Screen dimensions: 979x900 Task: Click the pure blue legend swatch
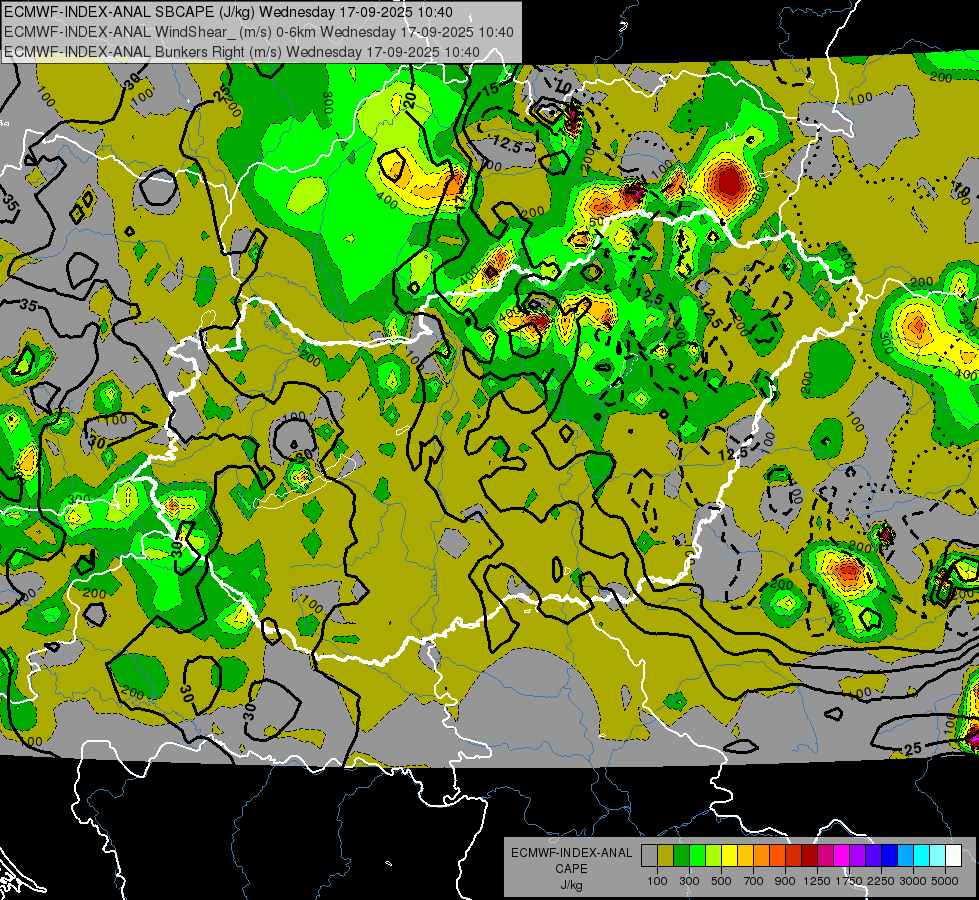(890, 856)
